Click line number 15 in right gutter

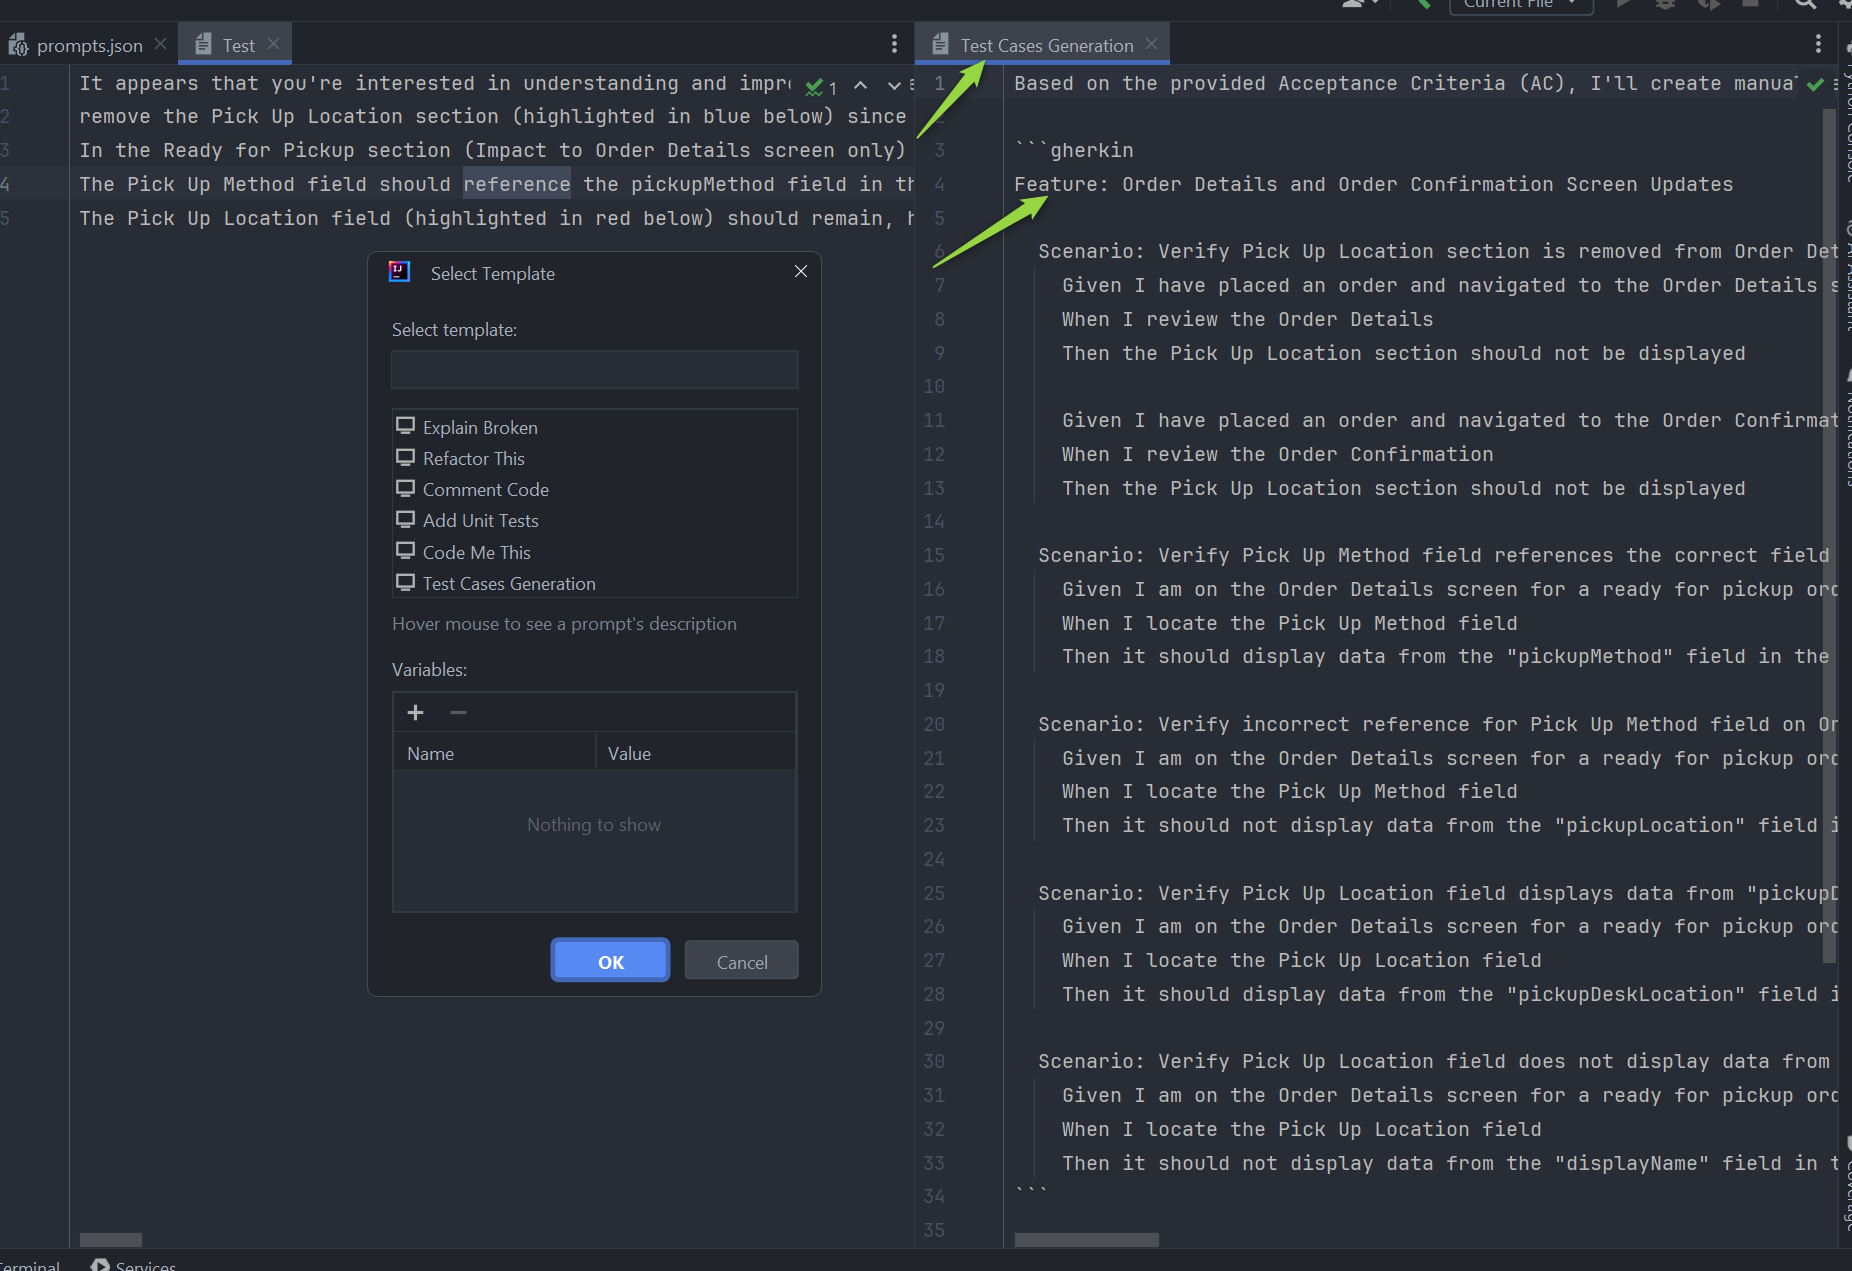933,555
